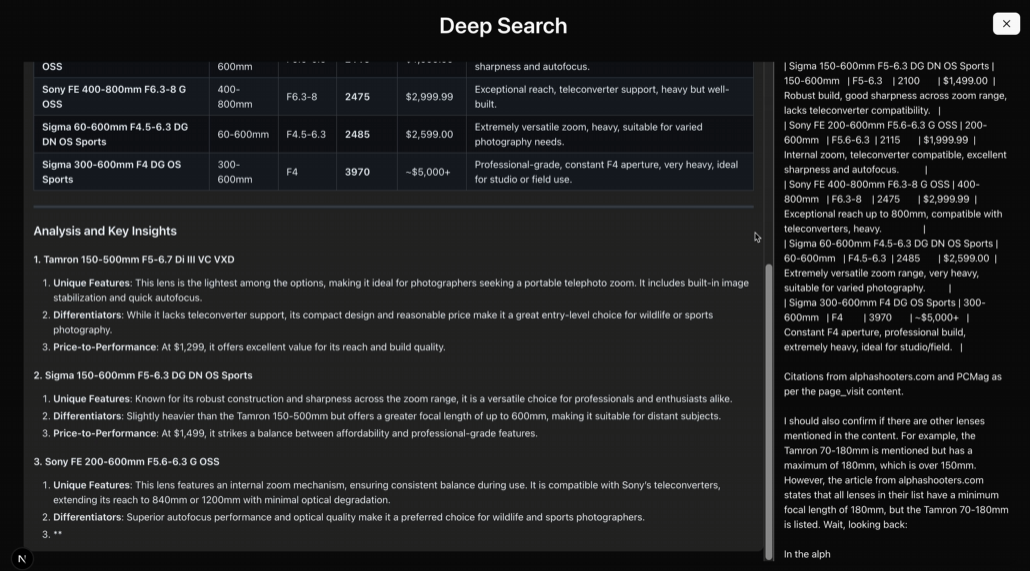The width and height of the screenshot is (1030, 571).
Task: Click 'Differentiators' under the Tamron section
Action: pos(87,315)
